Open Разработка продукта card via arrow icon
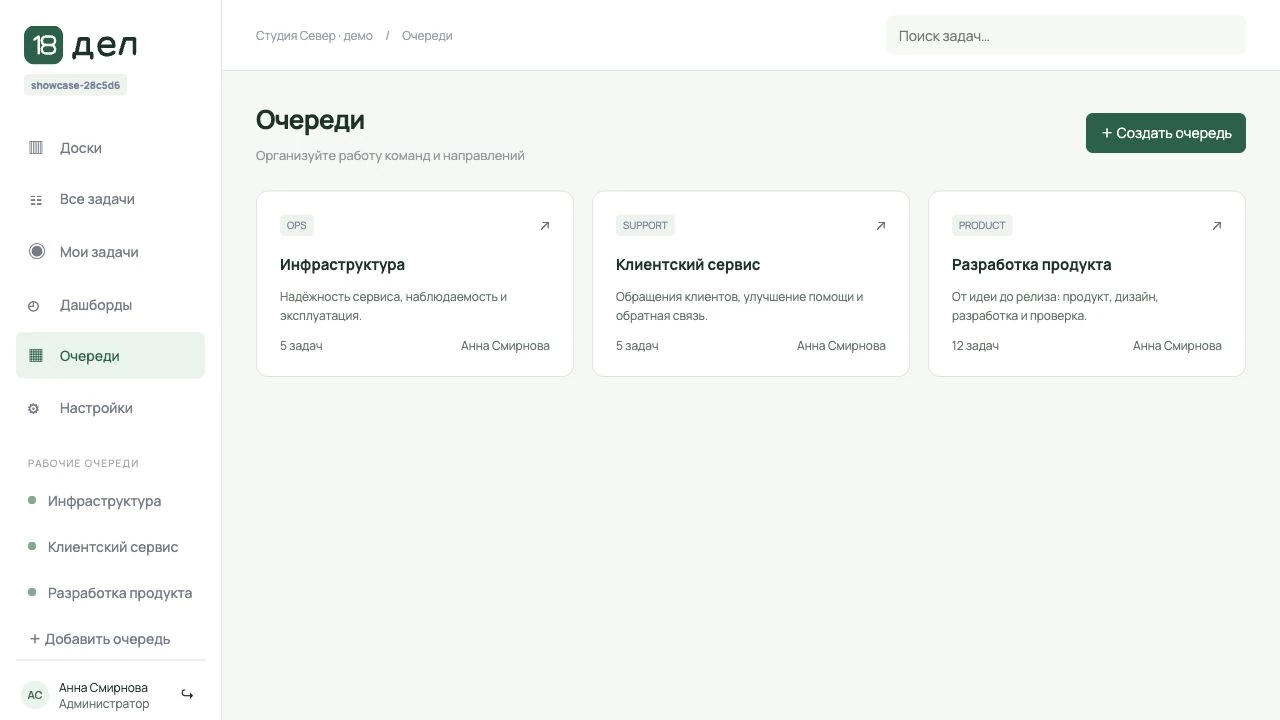 pos(1217,226)
